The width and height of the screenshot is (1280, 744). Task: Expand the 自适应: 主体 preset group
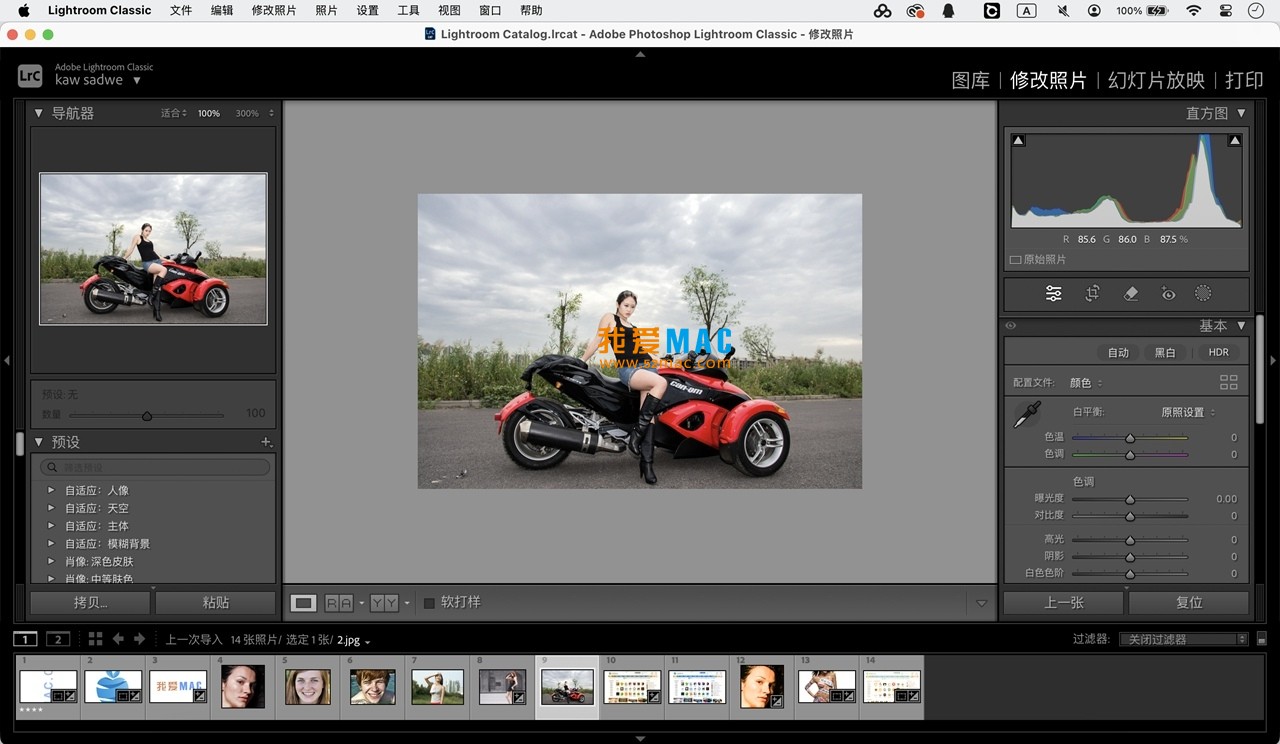(x=51, y=526)
